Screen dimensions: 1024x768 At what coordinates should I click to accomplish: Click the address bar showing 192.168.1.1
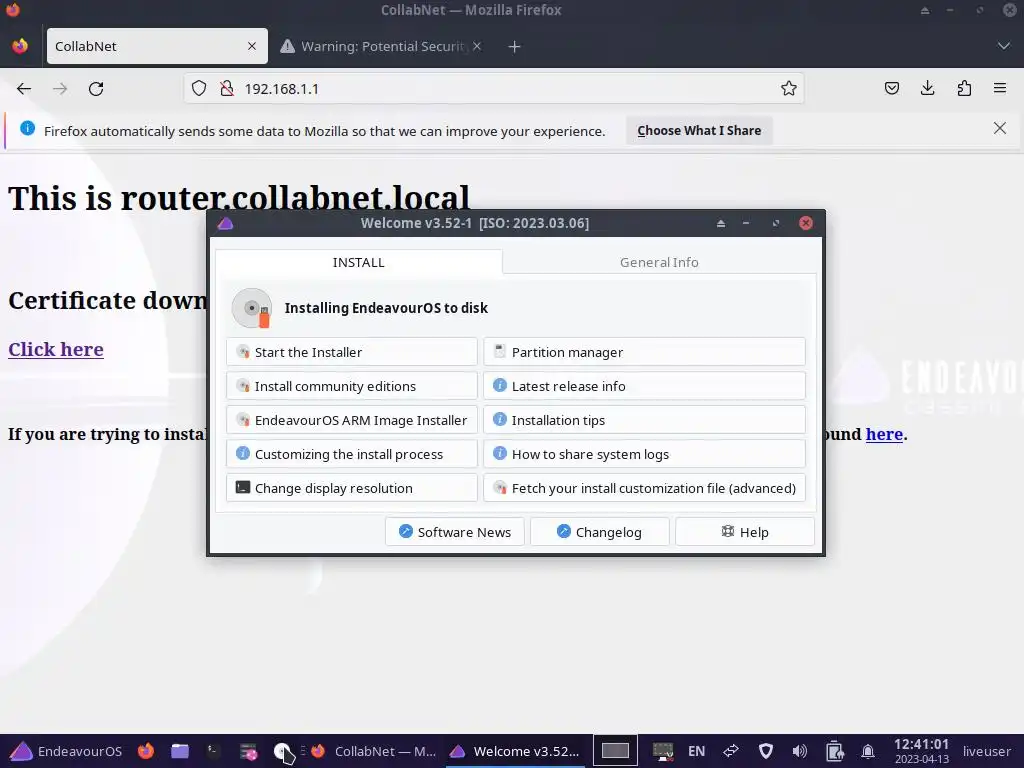493,88
